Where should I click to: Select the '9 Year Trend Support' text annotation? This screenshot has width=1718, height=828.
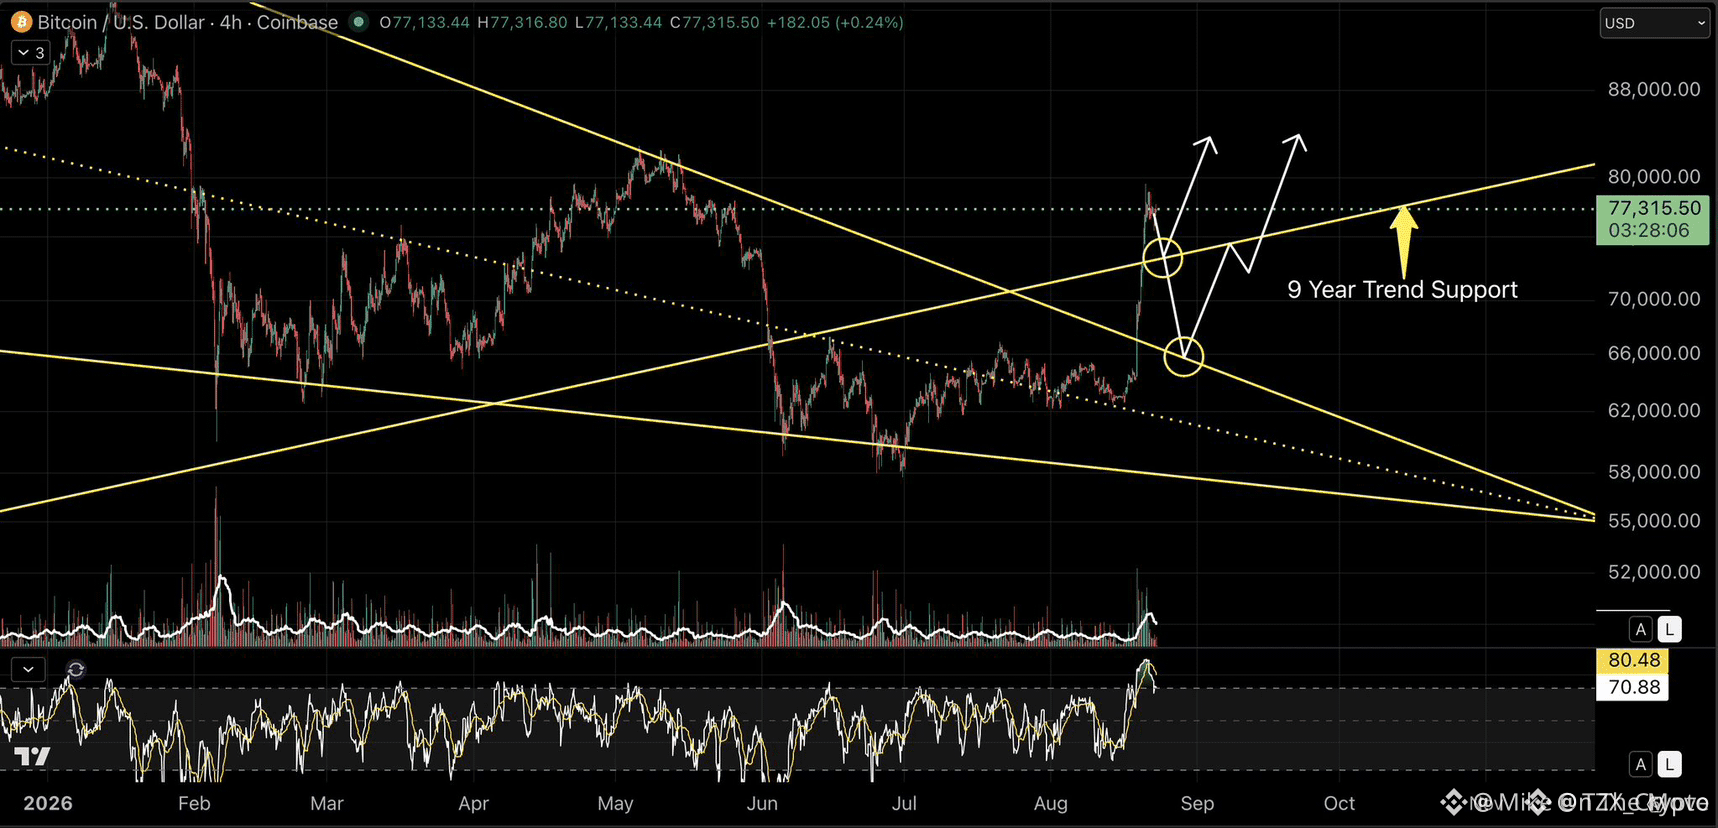pos(1402,290)
